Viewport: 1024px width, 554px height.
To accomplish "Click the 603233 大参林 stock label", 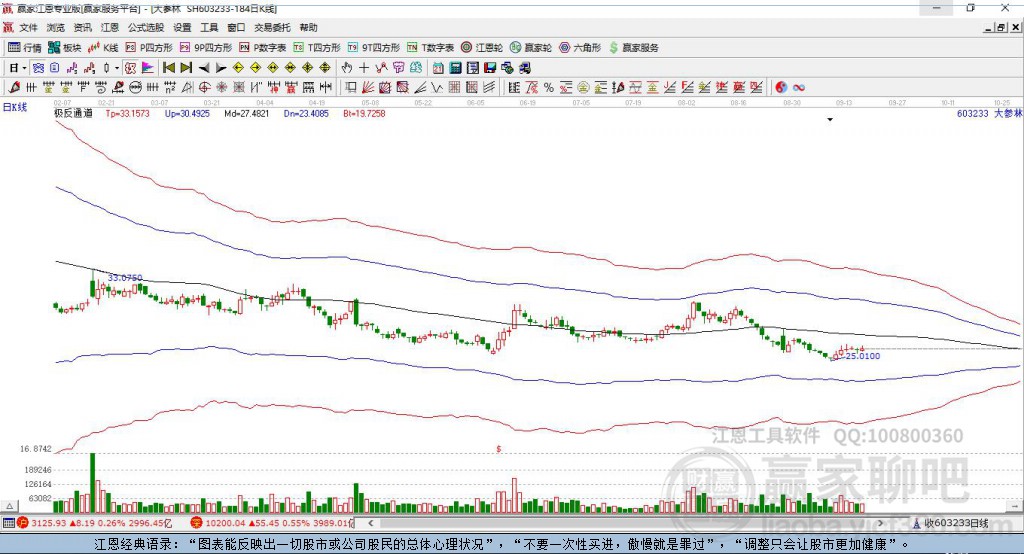I will tap(989, 113).
